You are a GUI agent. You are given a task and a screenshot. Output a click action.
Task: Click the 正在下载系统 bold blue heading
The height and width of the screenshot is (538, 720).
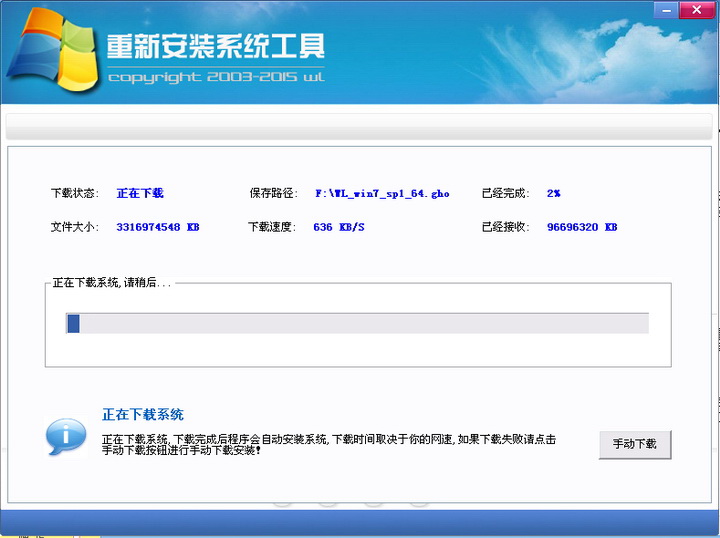[142, 414]
